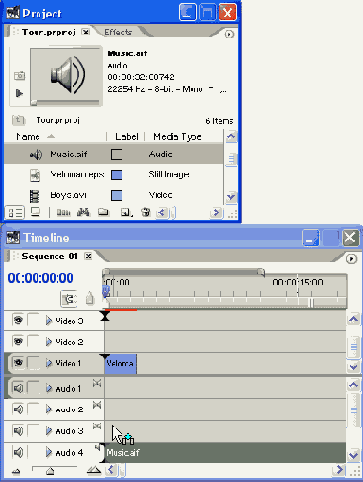
Task: Mute Audio 4 with speaker toggle
Action: coord(18,452)
